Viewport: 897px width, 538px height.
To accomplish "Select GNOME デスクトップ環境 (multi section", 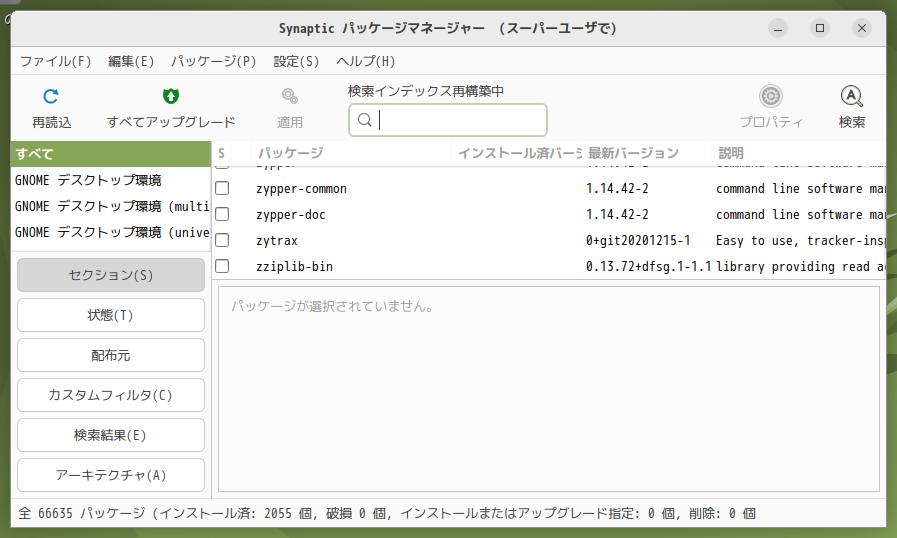I will (111, 206).
